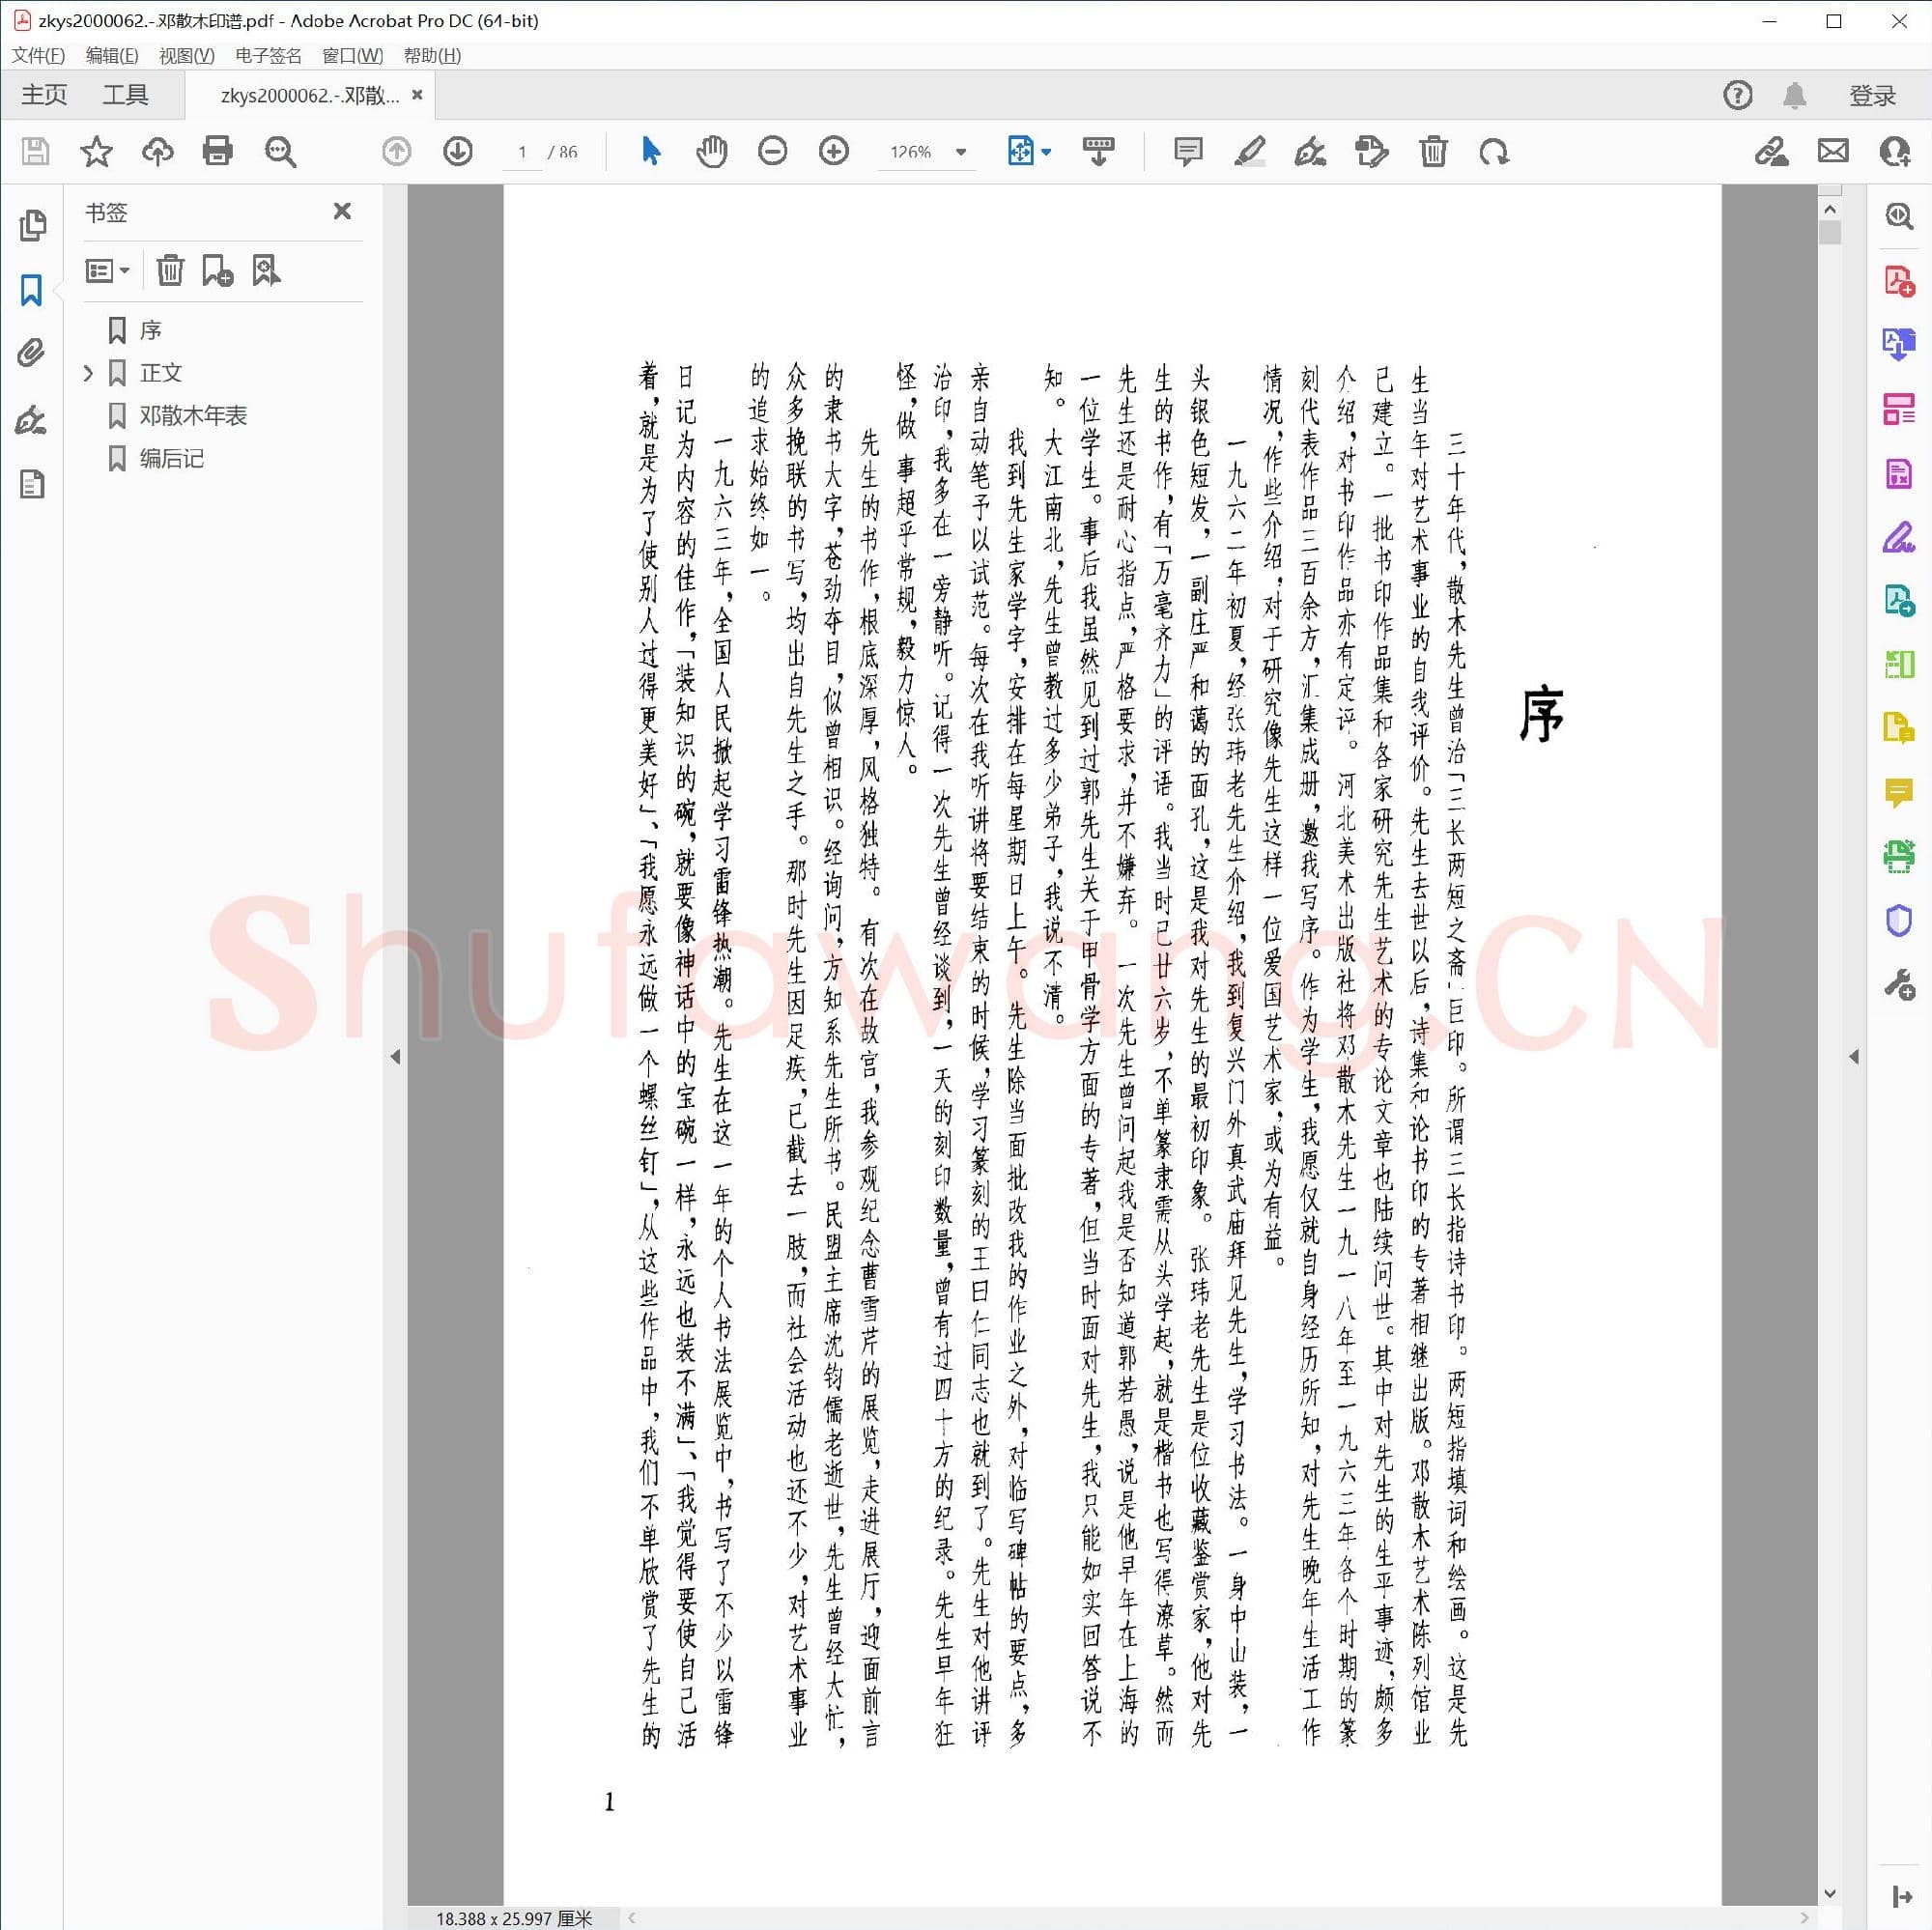1932x1930 pixels.
Task: Go to 邓散木年表 bookmark
Action: [193, 416]
